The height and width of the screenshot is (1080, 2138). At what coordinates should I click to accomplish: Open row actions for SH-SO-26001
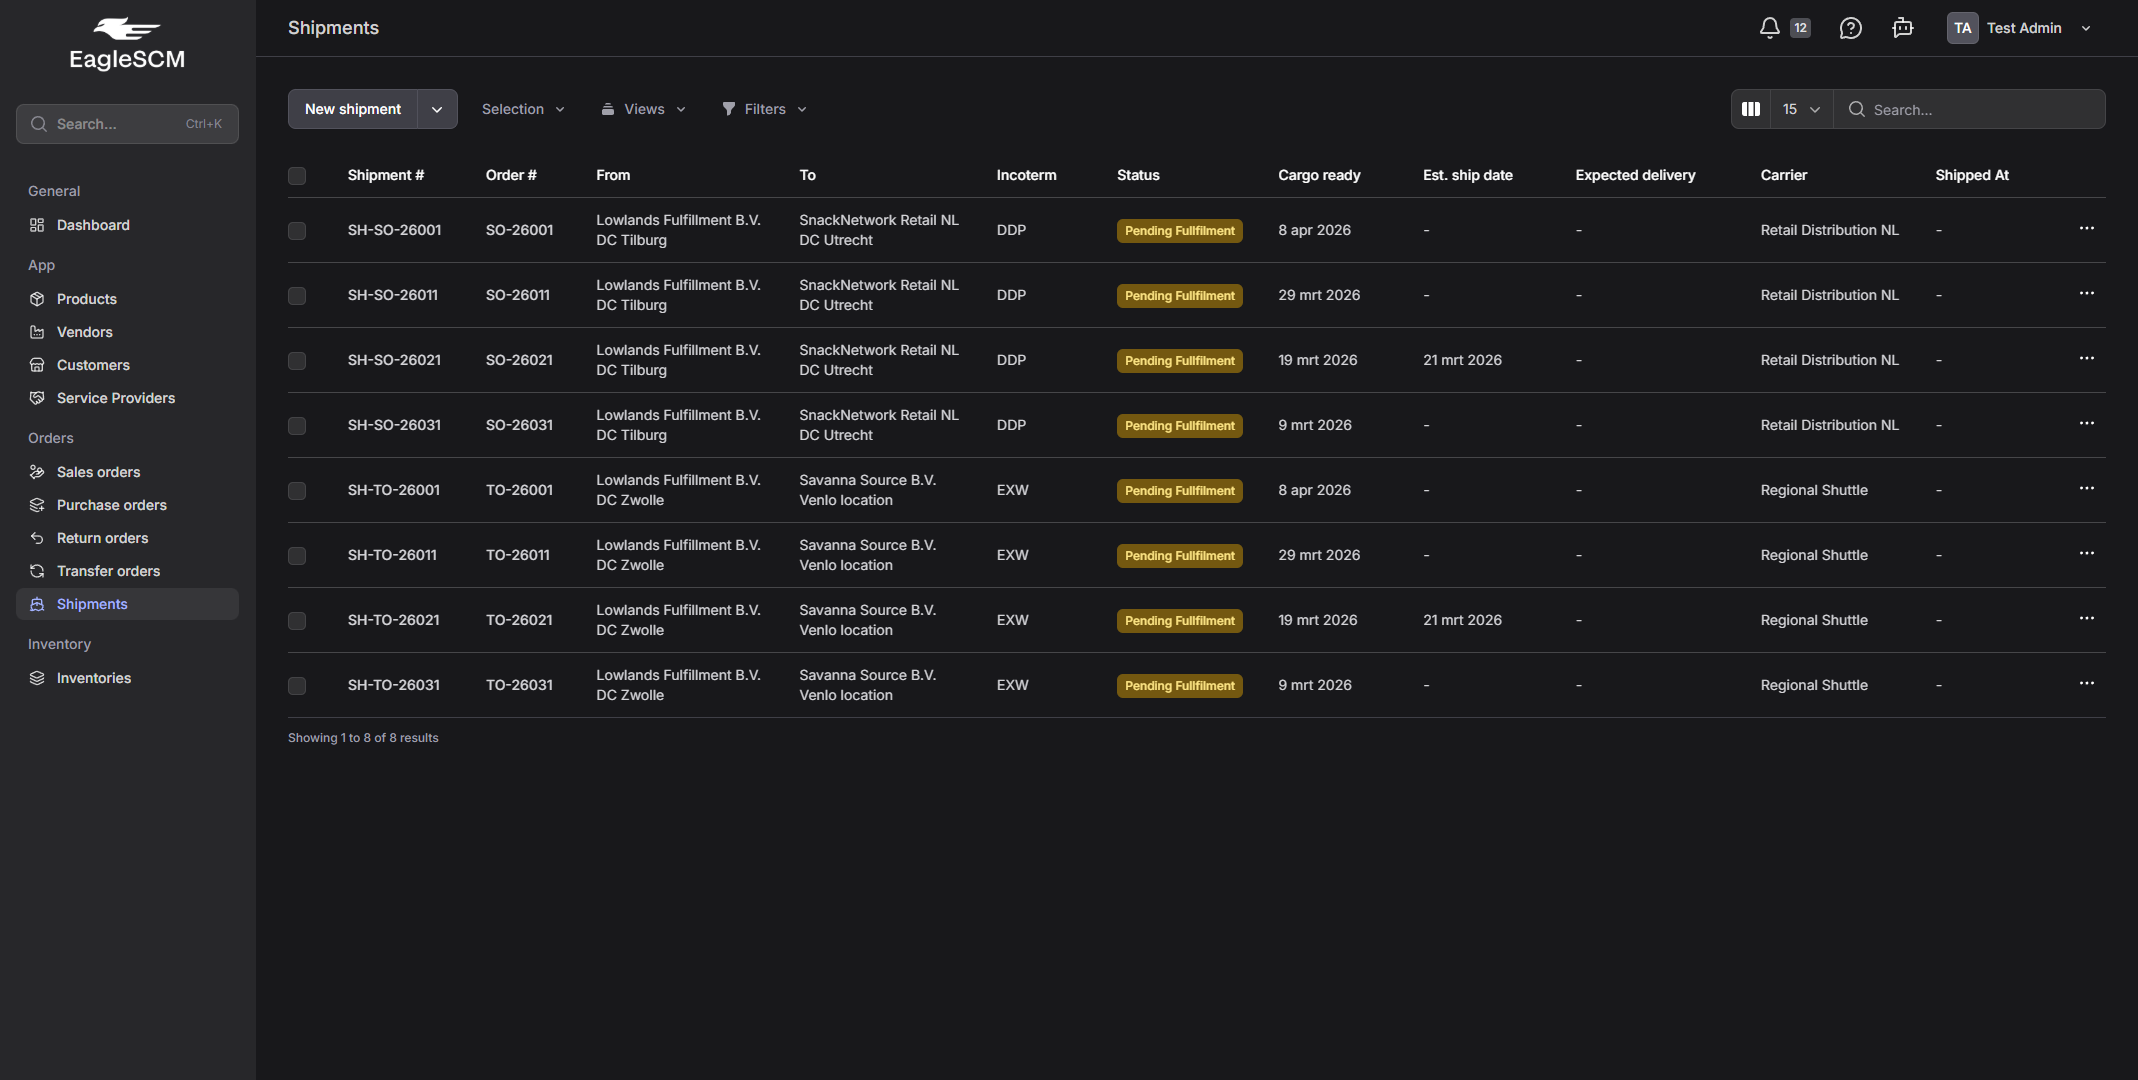(x=2086, y=229)
